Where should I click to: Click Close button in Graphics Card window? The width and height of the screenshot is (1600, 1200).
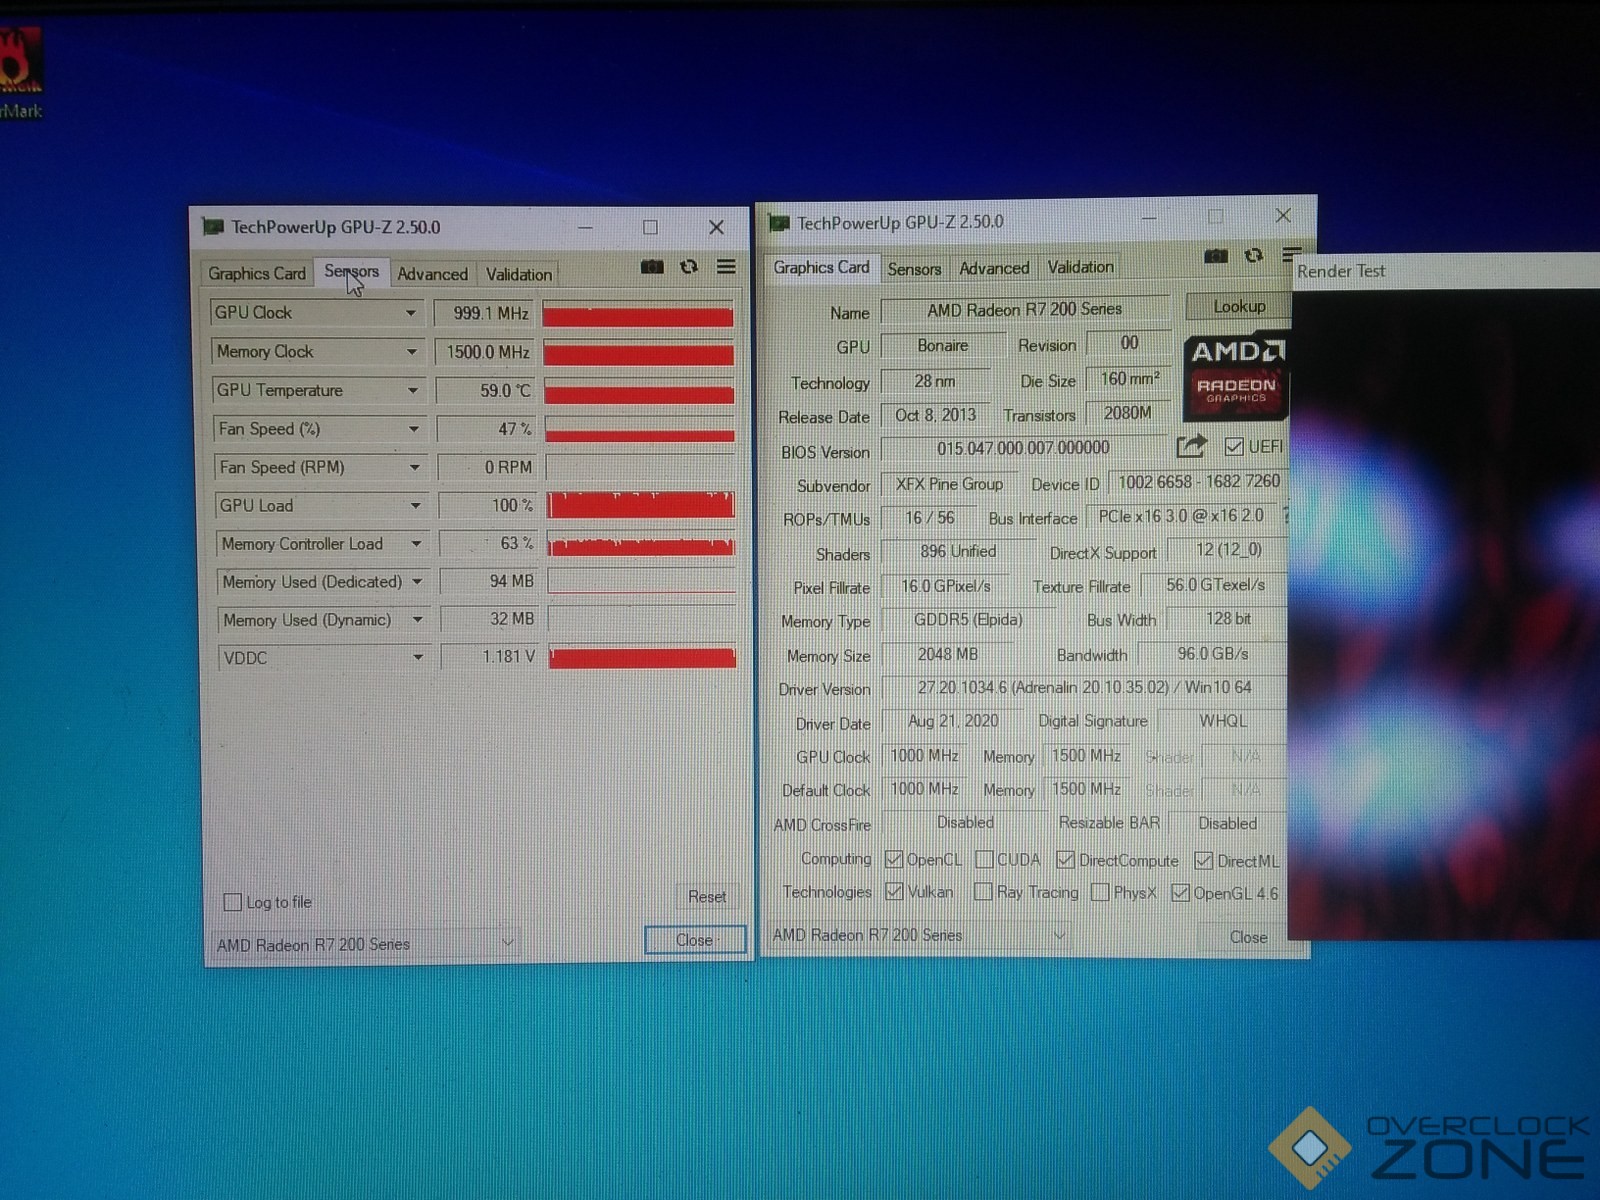click(x=1248, y=937)
